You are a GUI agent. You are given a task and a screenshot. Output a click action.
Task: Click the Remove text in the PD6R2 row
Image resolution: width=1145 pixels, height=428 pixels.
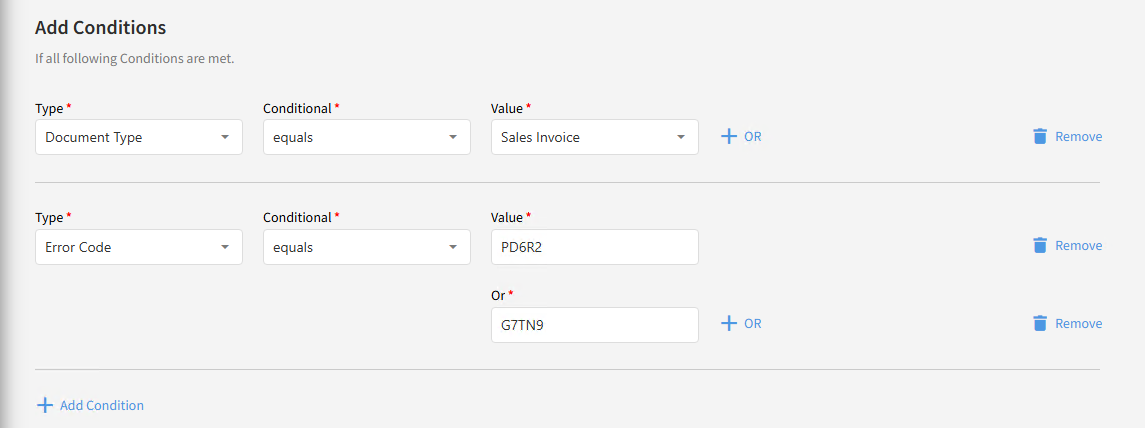[x=1078, y=245]
